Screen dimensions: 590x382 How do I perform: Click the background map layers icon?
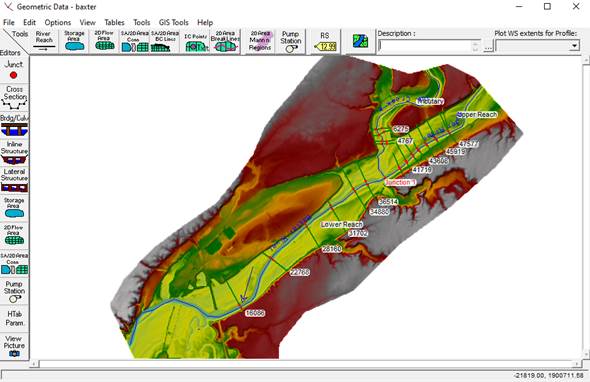(360, 41)
